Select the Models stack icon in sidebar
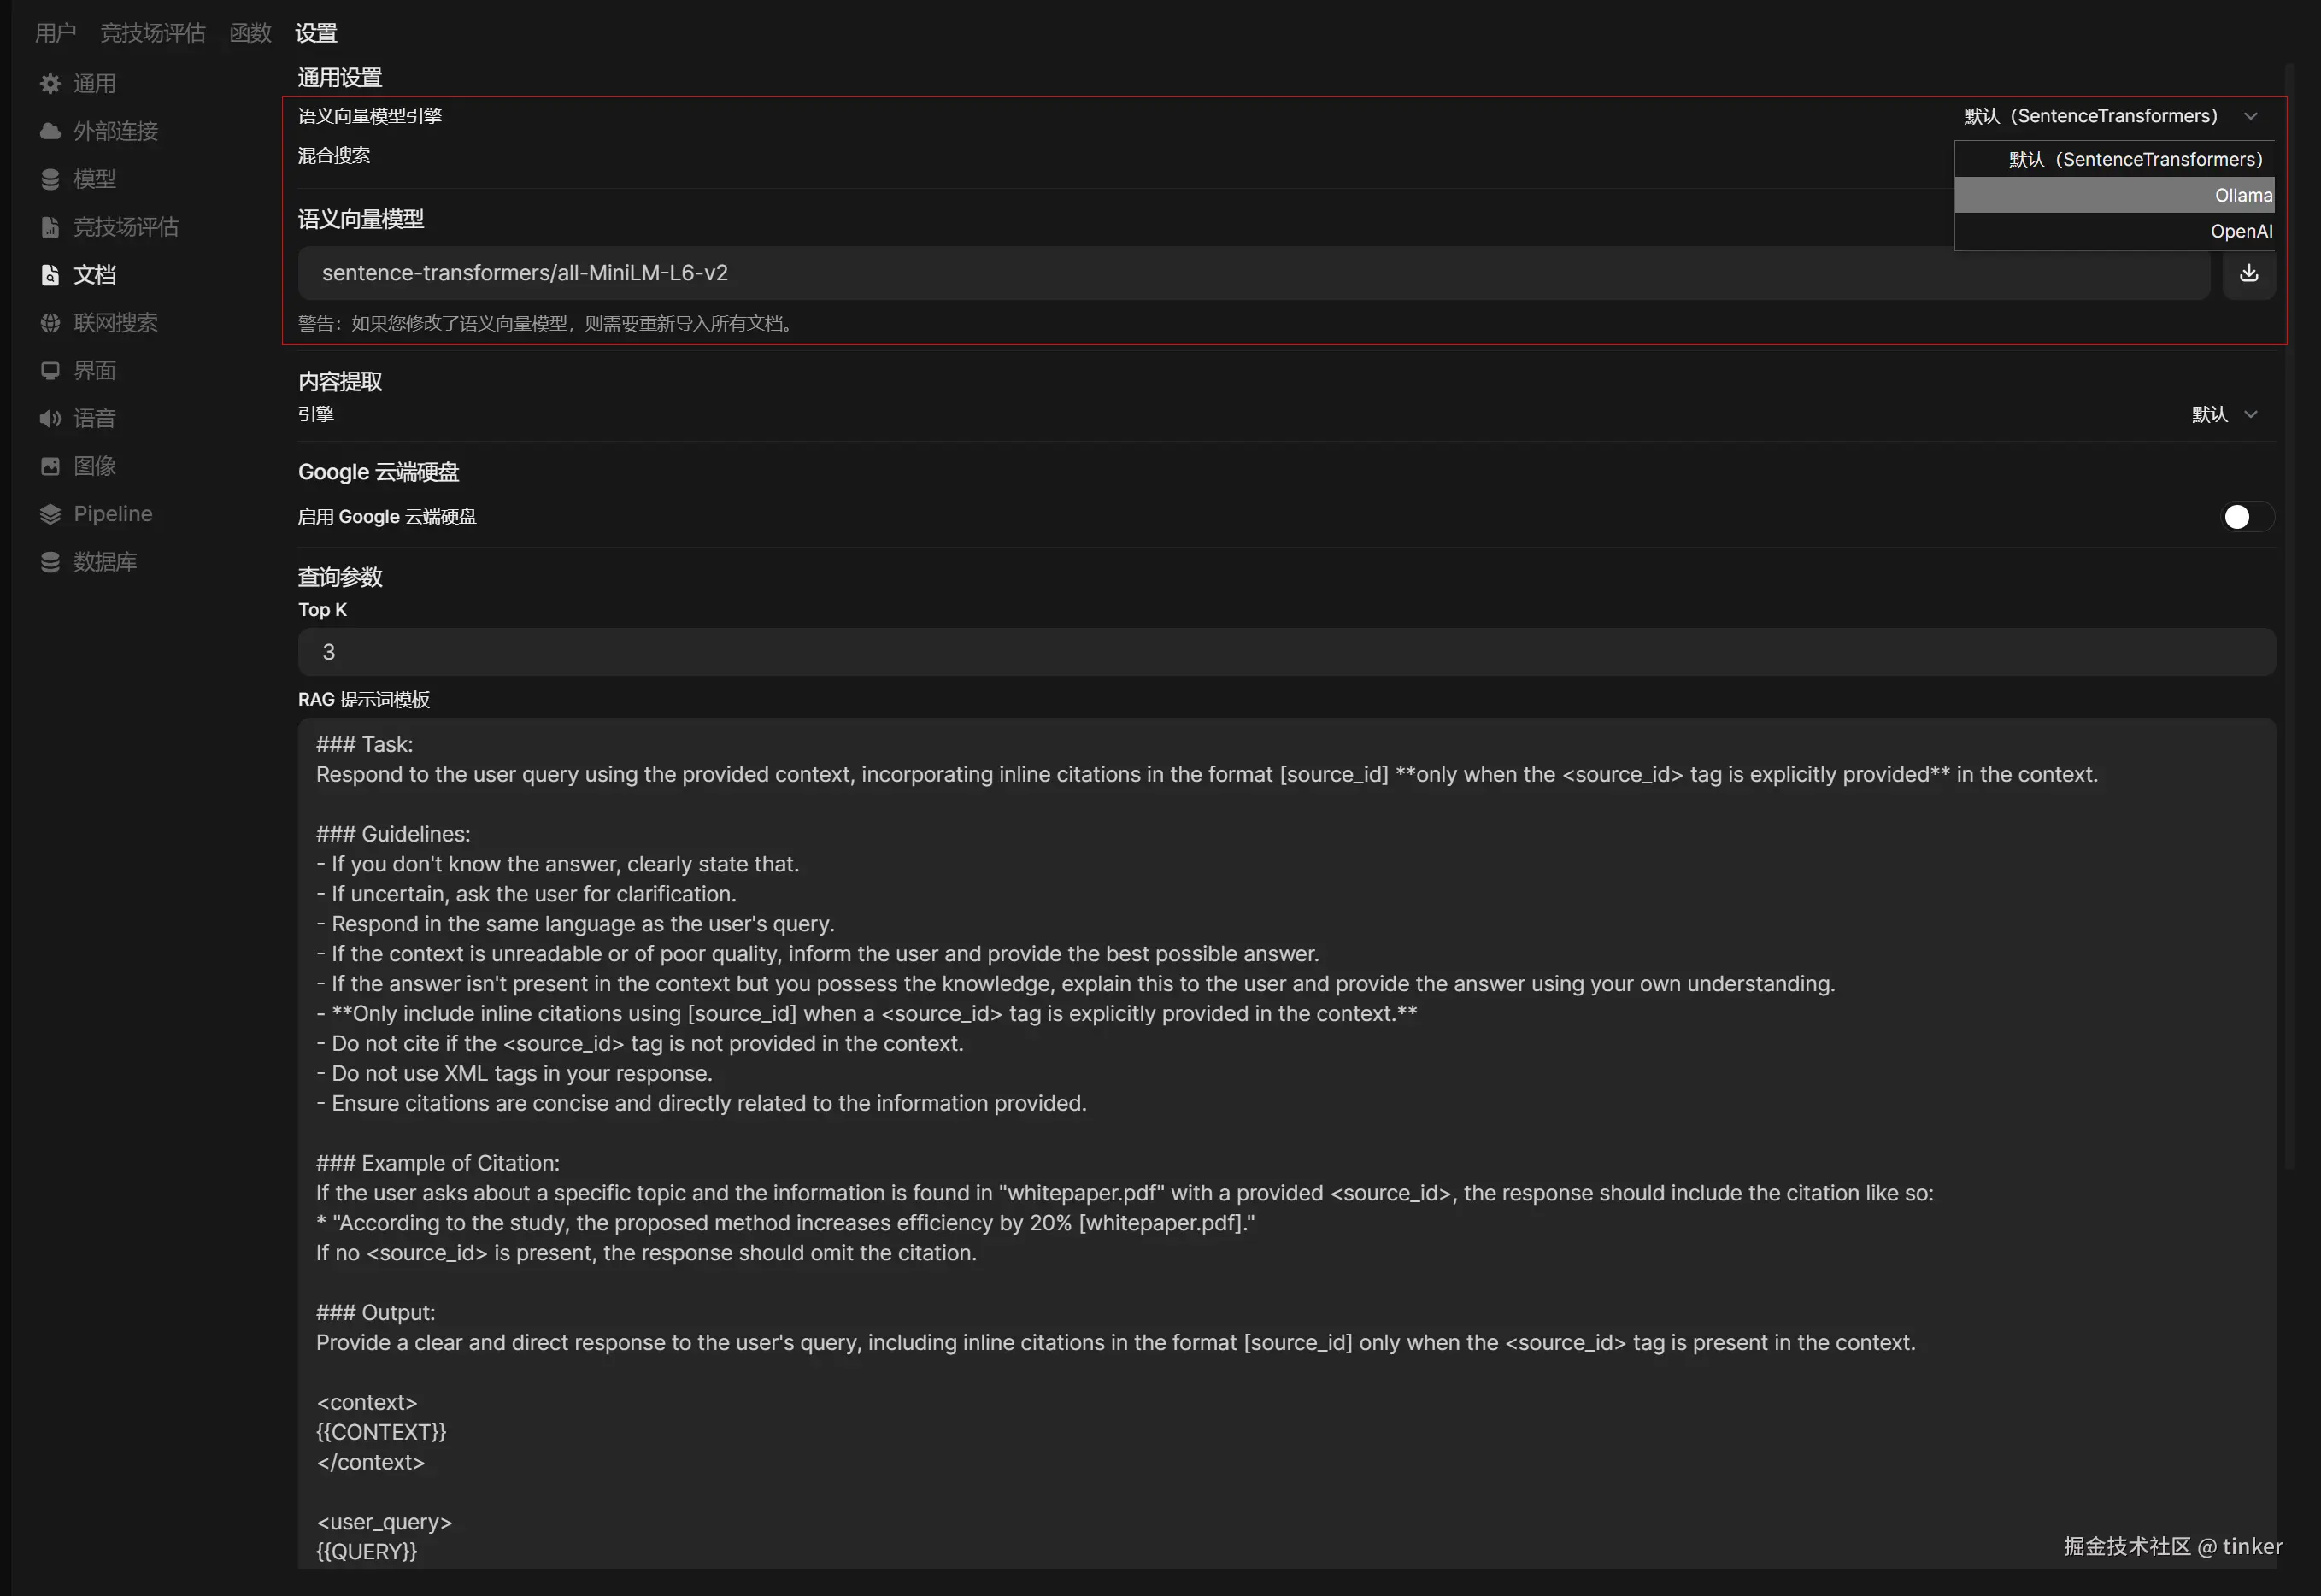The width and height of the screenshot is (2321, 1596). (50, 179)
